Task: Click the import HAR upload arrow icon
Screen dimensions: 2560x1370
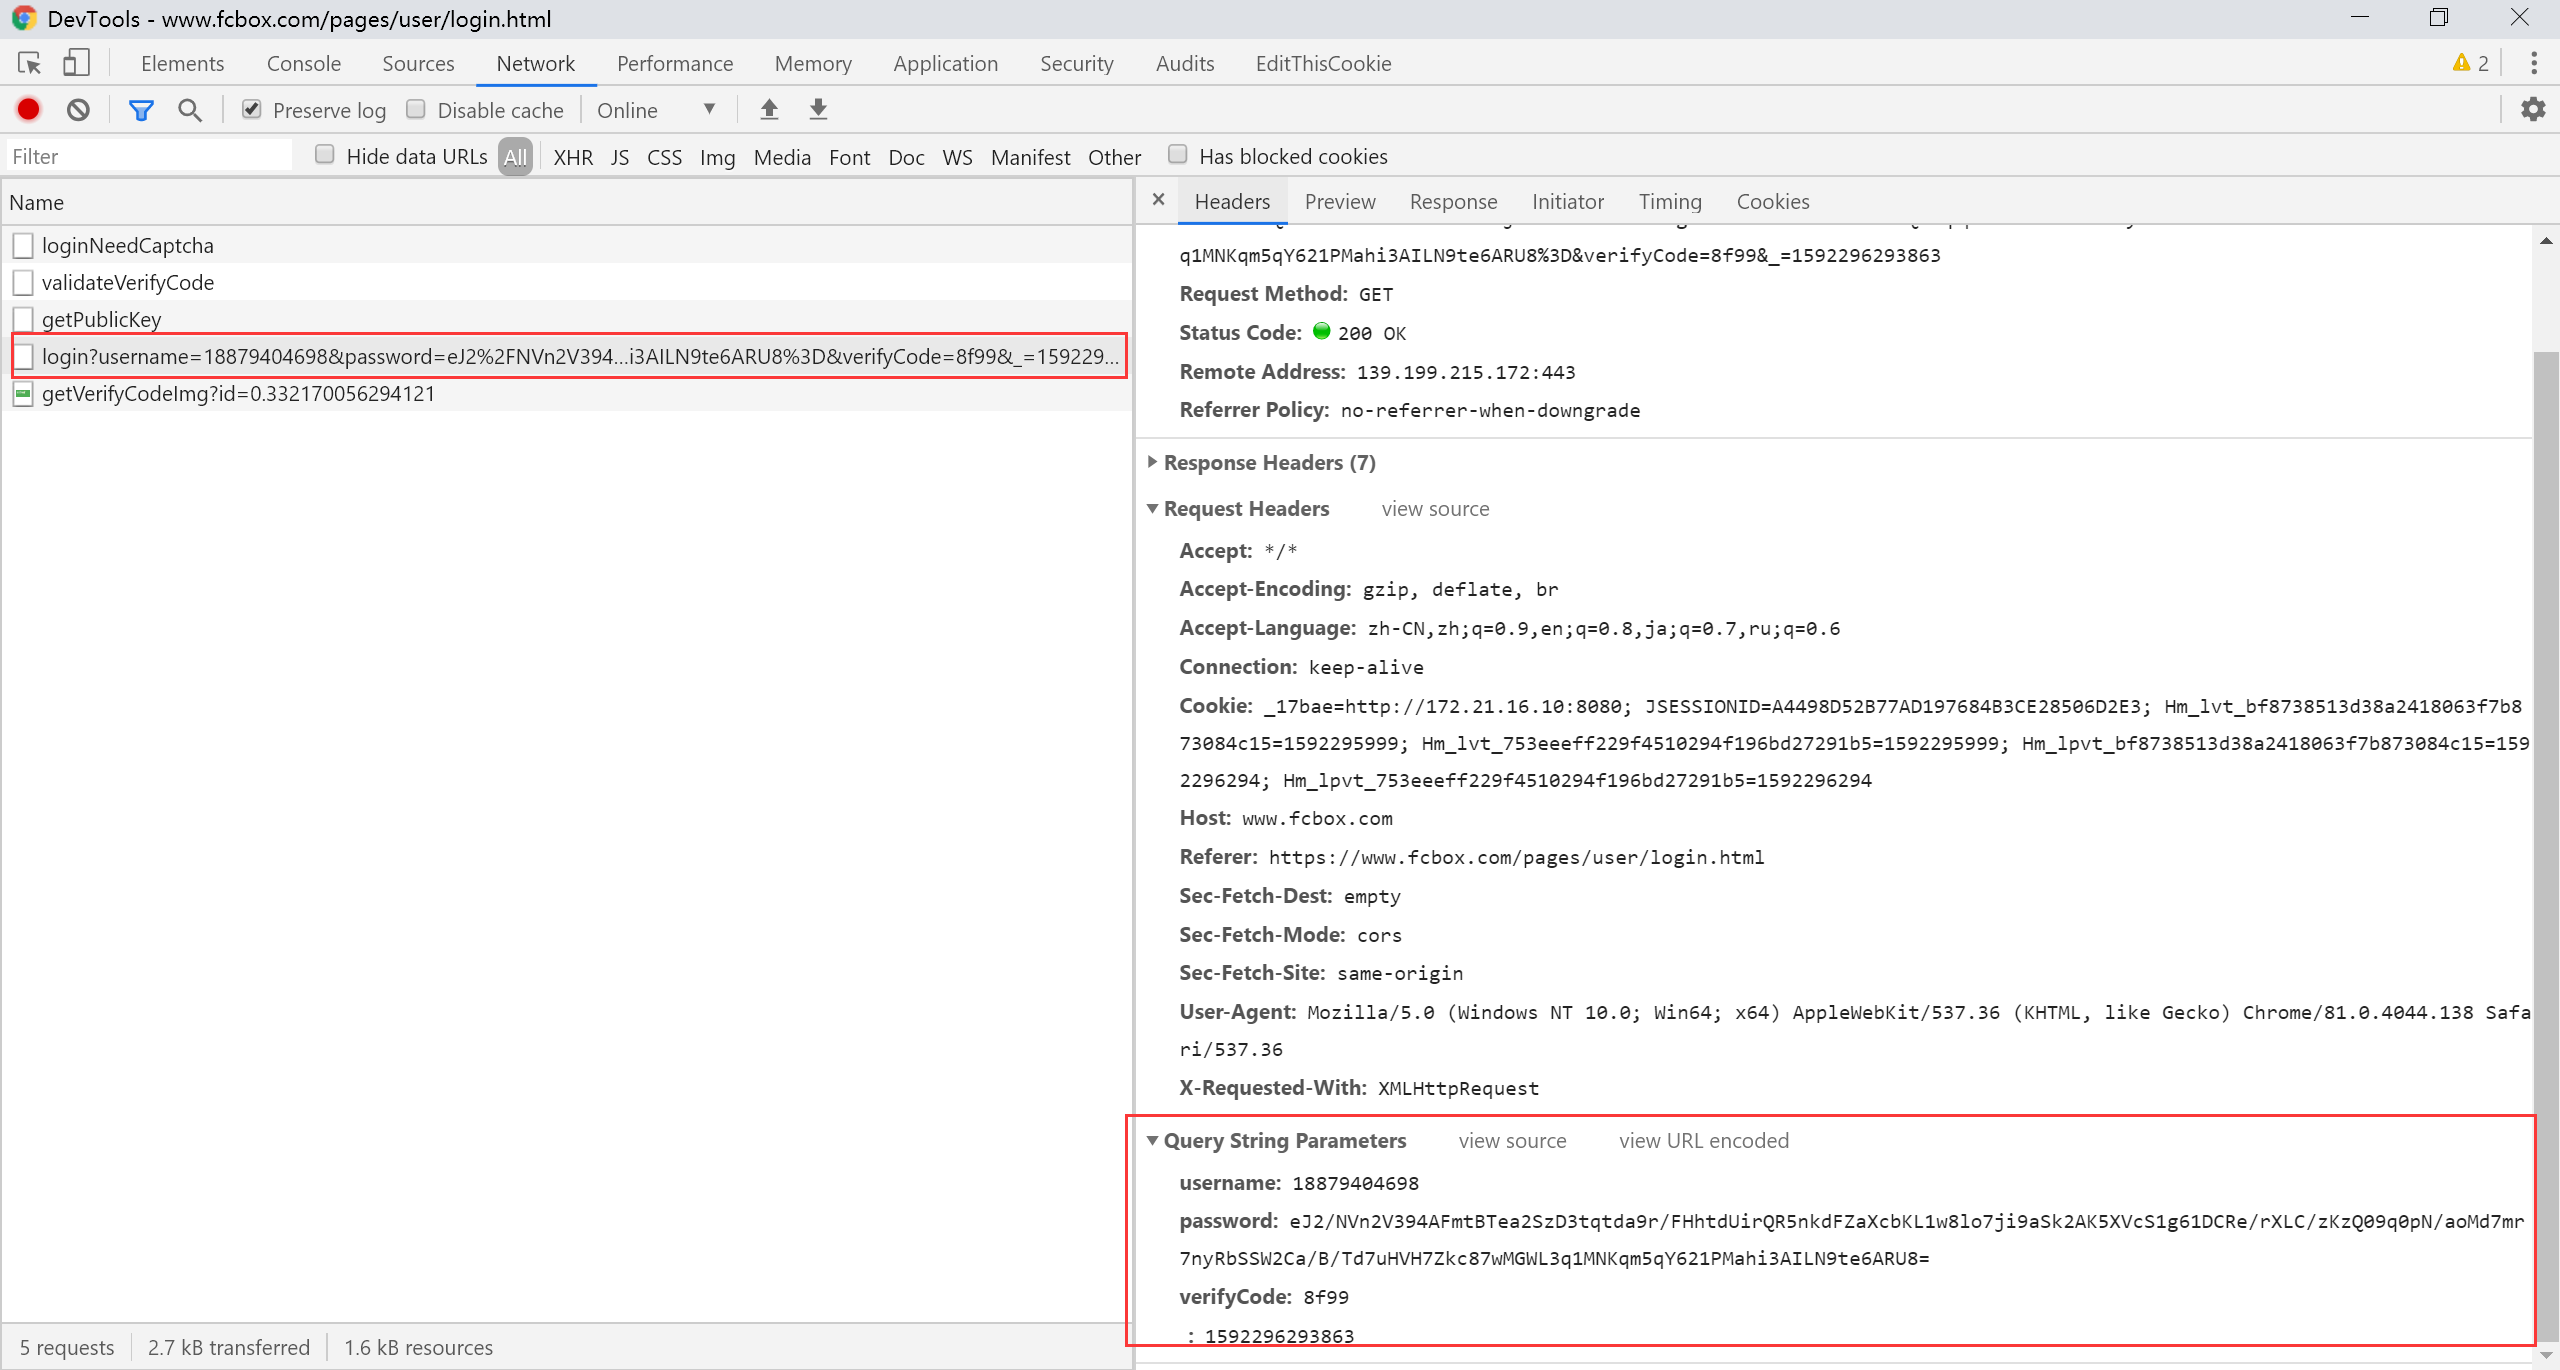Action: tap(769, 110)
